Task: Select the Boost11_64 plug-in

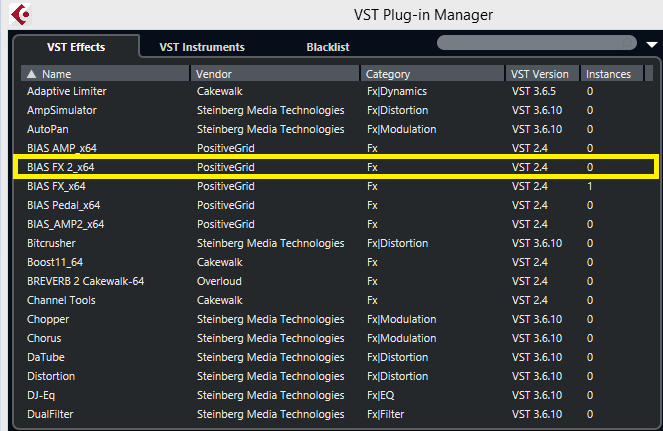Action: point(336,262)
